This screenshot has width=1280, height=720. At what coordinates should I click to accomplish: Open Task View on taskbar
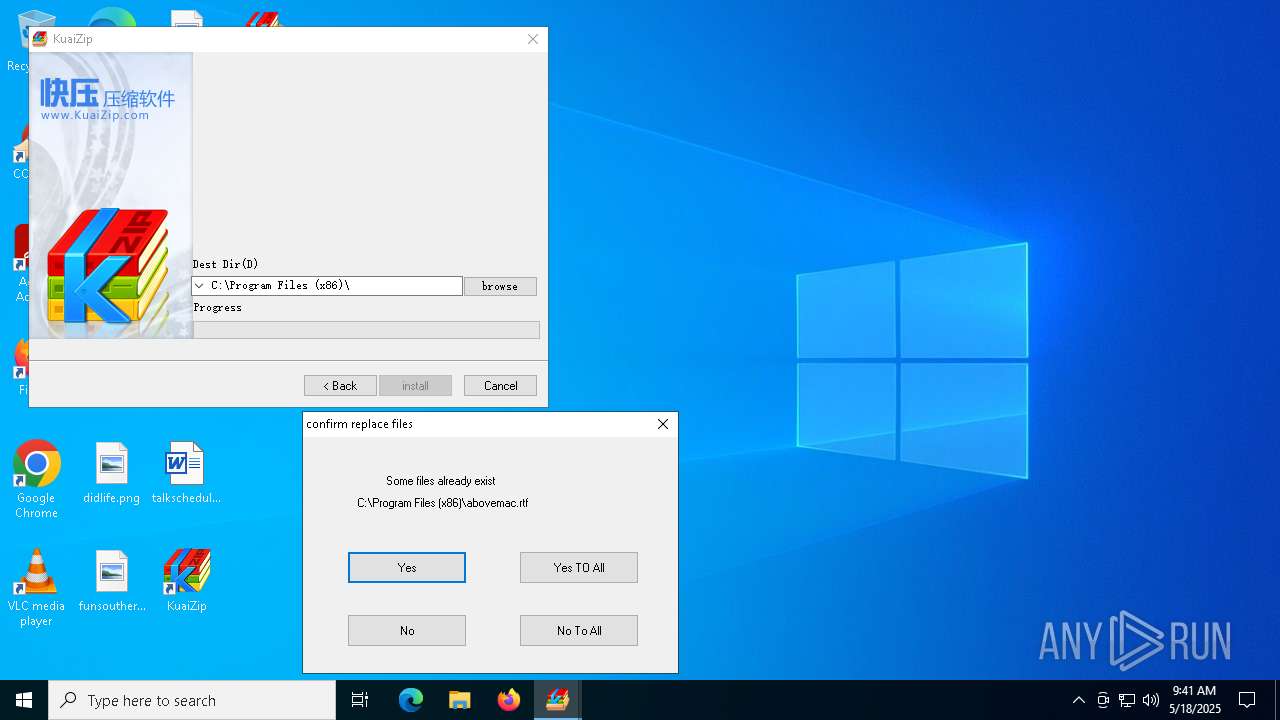click(360, 700)
